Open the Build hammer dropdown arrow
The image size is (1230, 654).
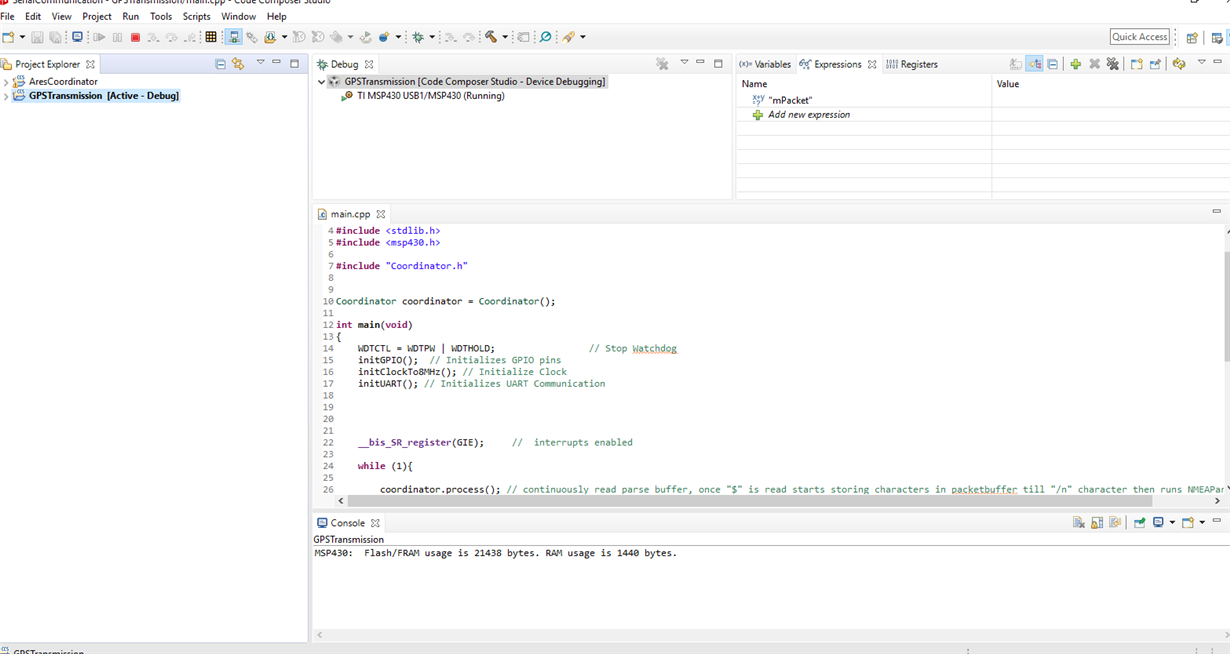pos(505,37)
